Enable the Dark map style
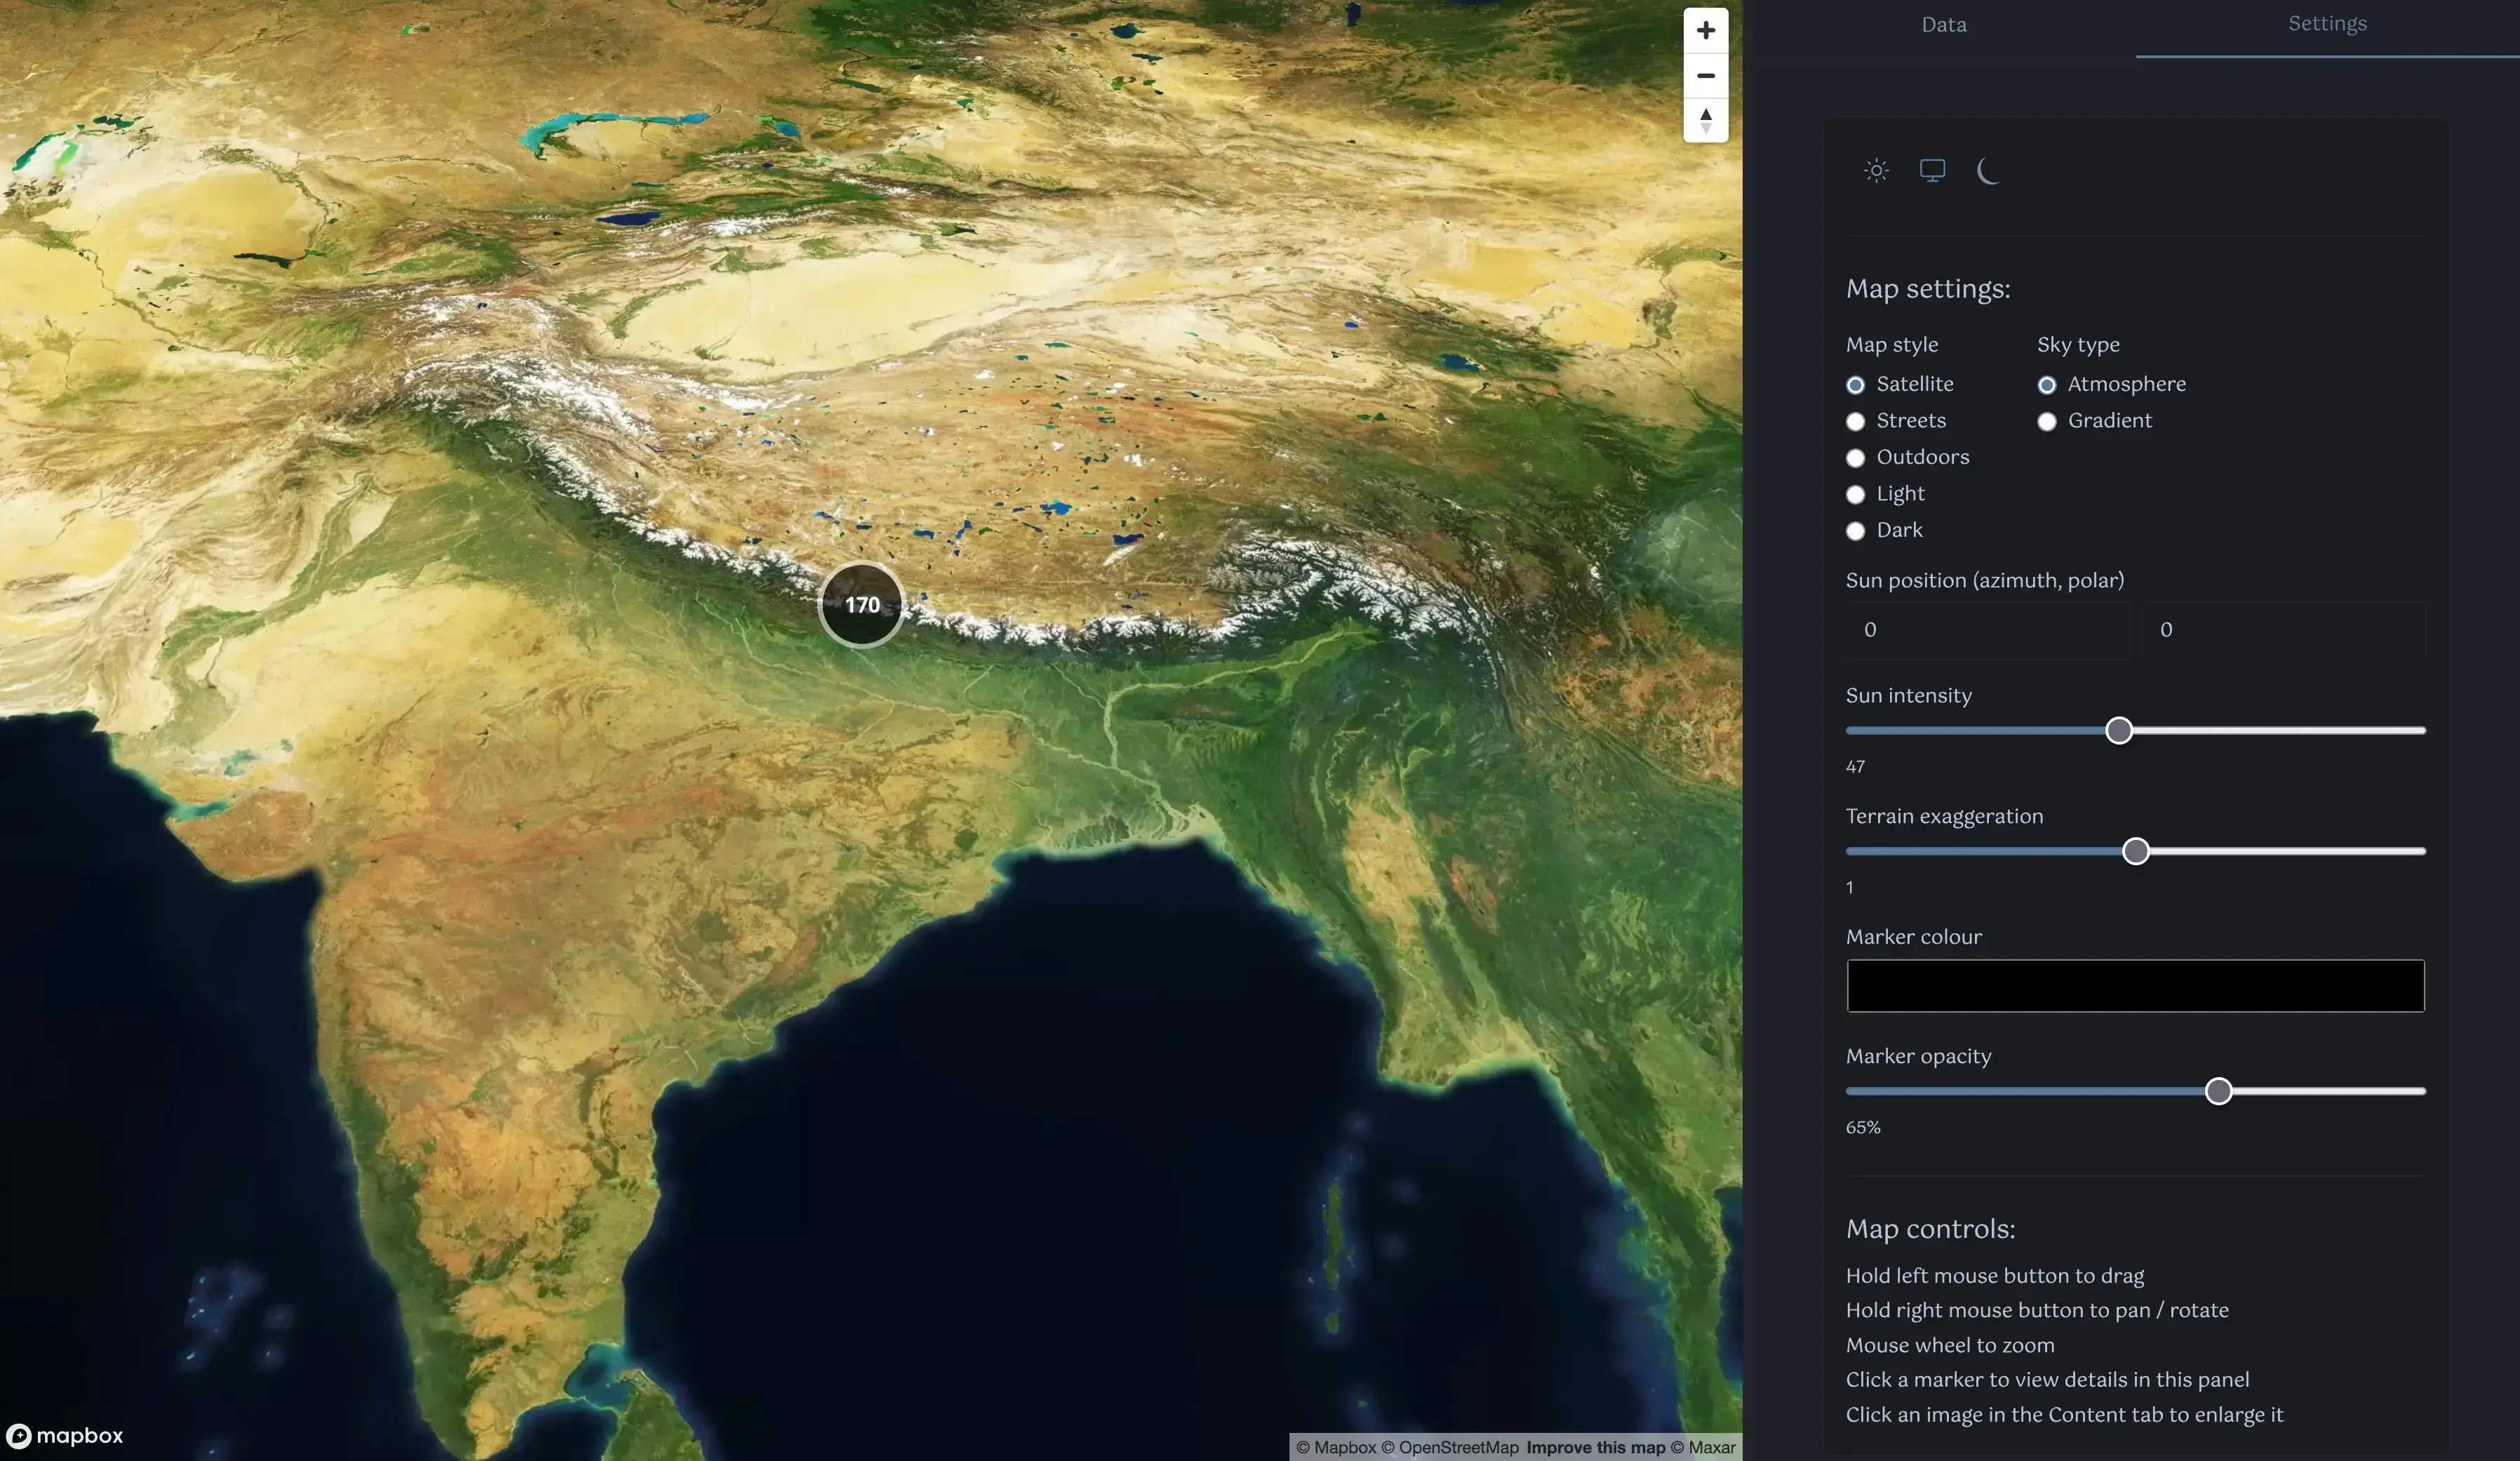The height and width of the screenshot is (1461, 2520). point(1856,531)
